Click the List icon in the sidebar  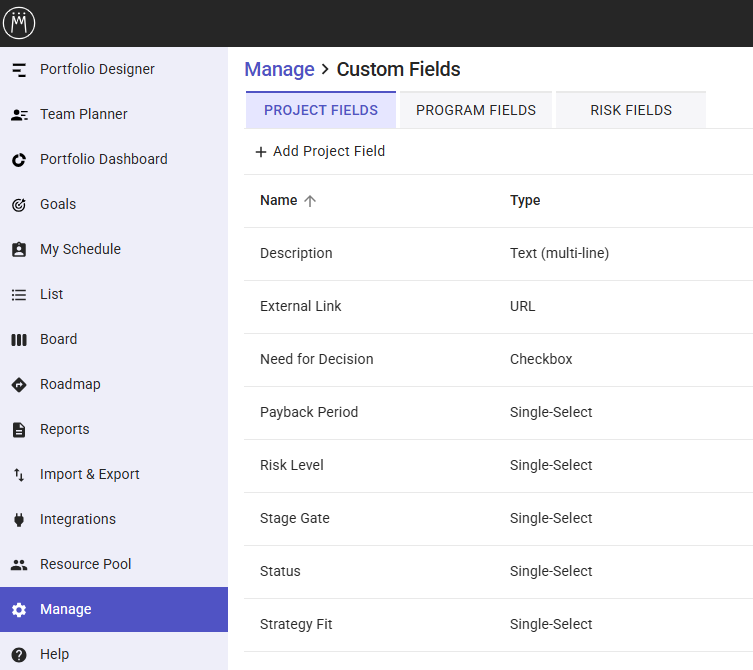coord(19,294)
